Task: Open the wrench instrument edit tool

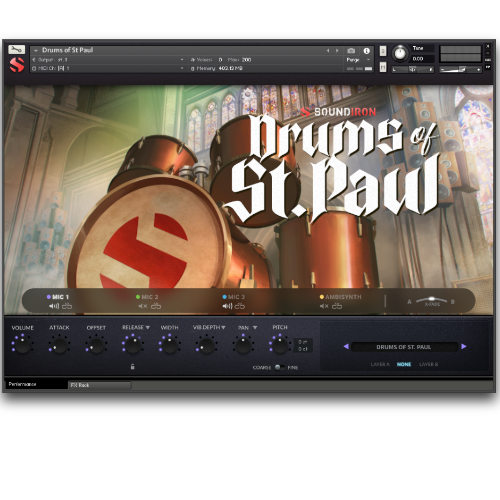Action: pyautogui.click(x=16, y=50)
